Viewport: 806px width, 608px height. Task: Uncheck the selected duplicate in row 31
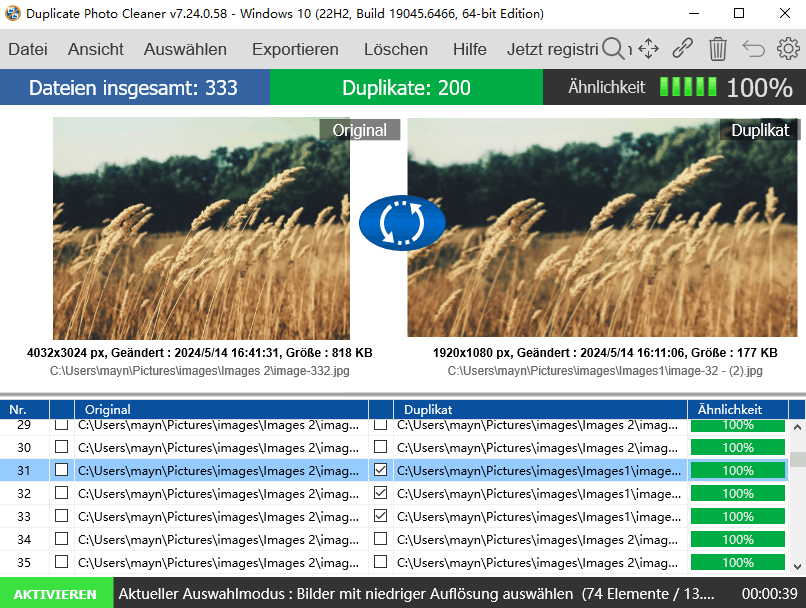pos(380,470)
